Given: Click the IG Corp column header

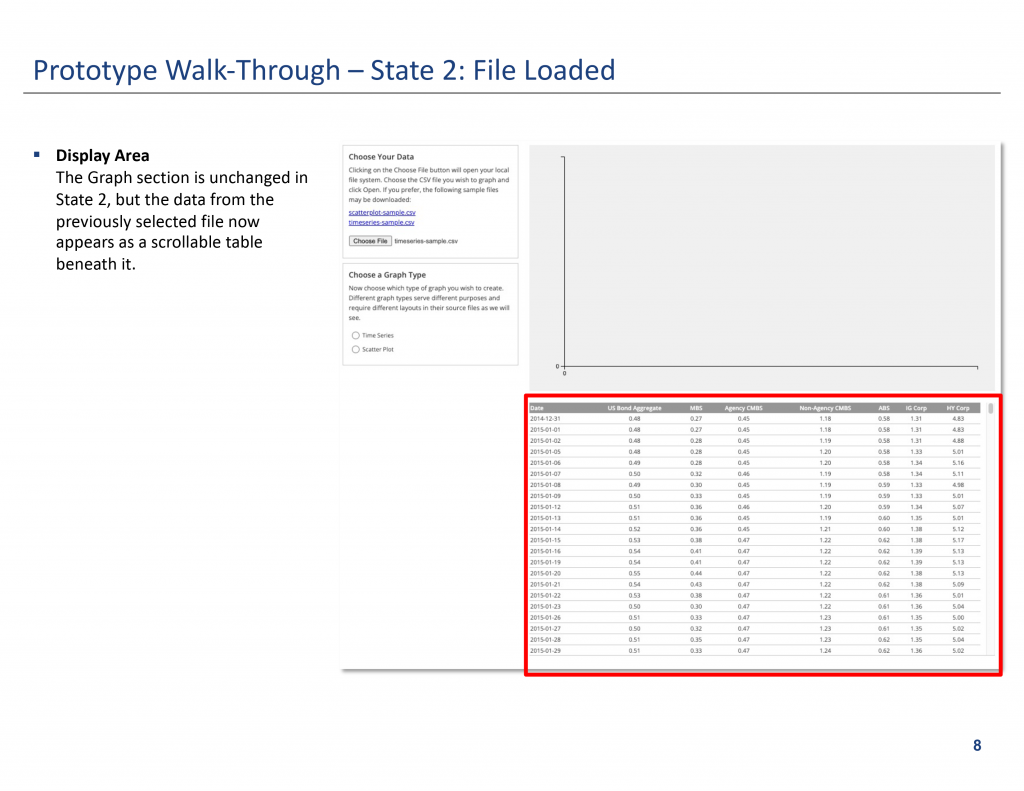Looking at the screenshot, I should (x=915, y=408).
